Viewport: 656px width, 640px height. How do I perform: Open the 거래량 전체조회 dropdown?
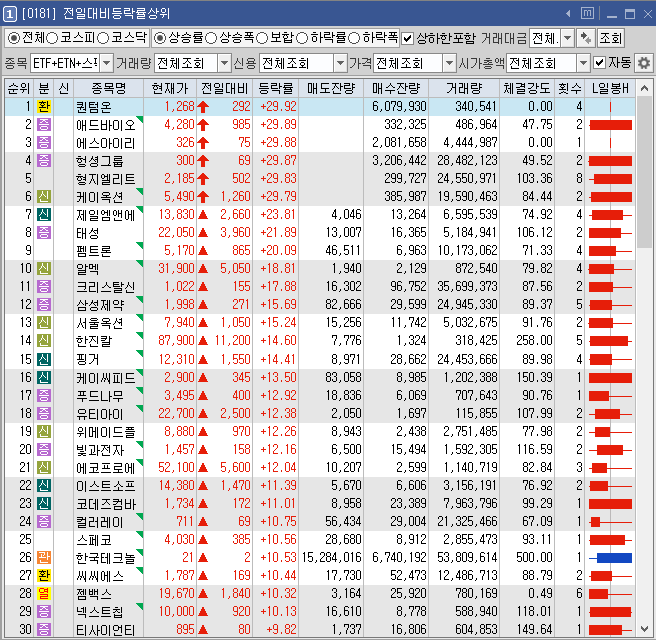pyautogui.click(x=224, y=63)
